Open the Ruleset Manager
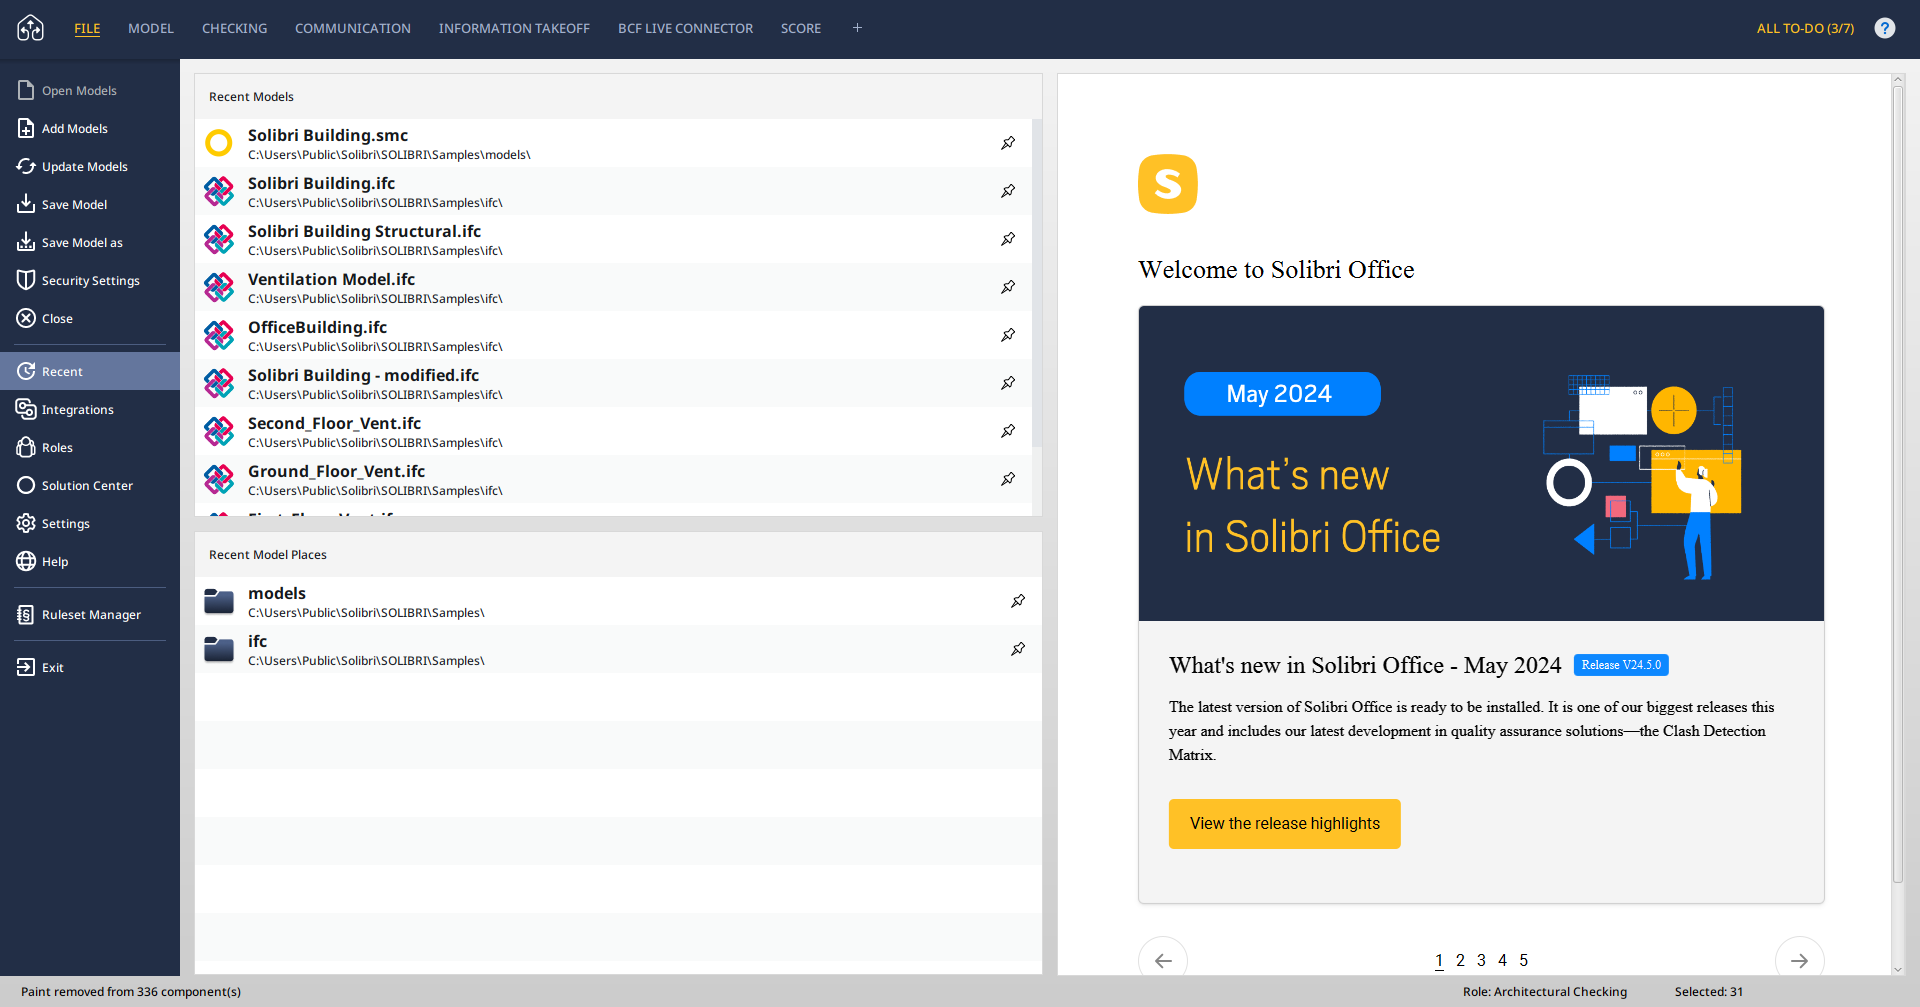 coord(91,615)
